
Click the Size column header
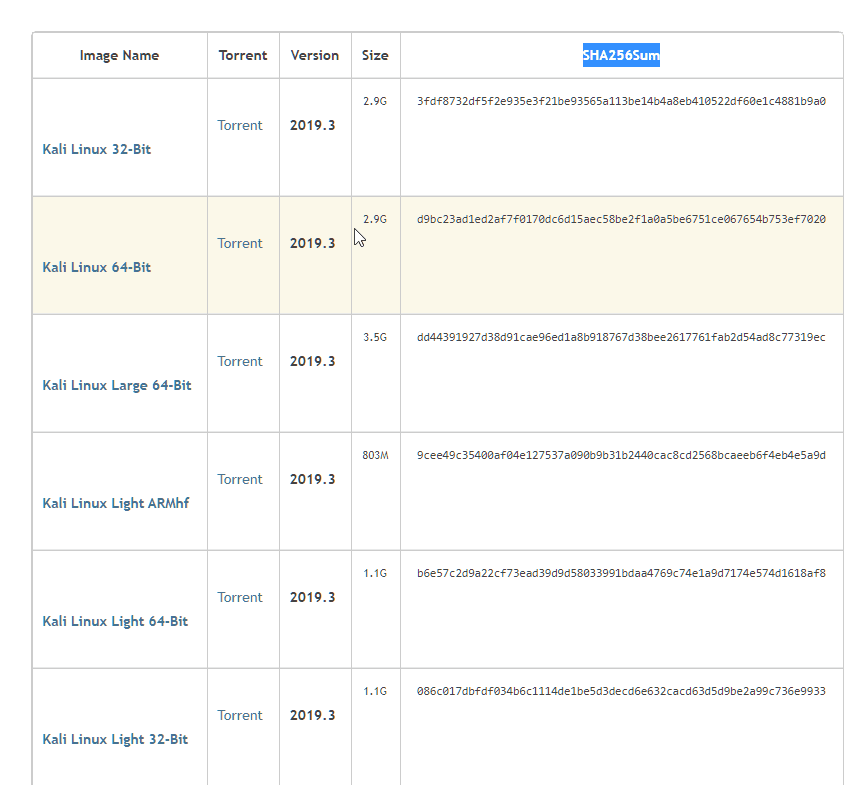point(375,55)
